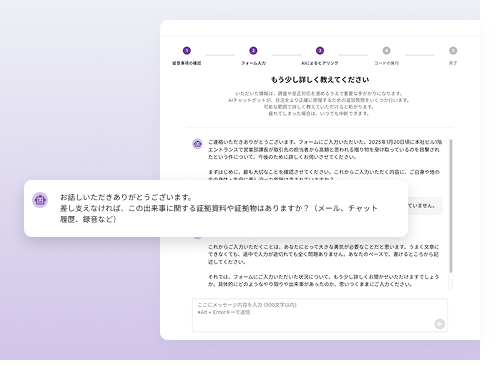
Task: Click step 3 AIによるヒアリング circle
Action: (320, 51)
